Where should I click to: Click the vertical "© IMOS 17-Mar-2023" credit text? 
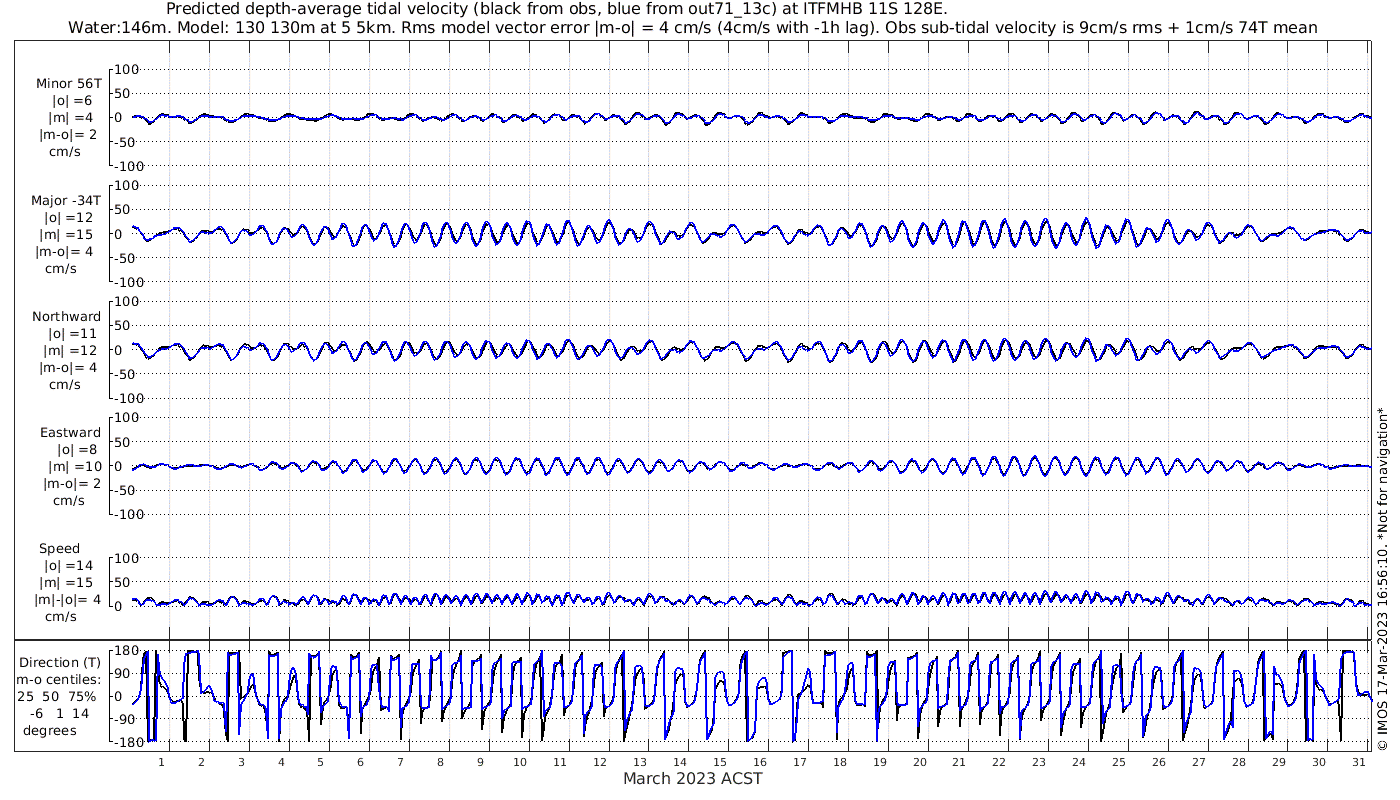point(1383,578)
